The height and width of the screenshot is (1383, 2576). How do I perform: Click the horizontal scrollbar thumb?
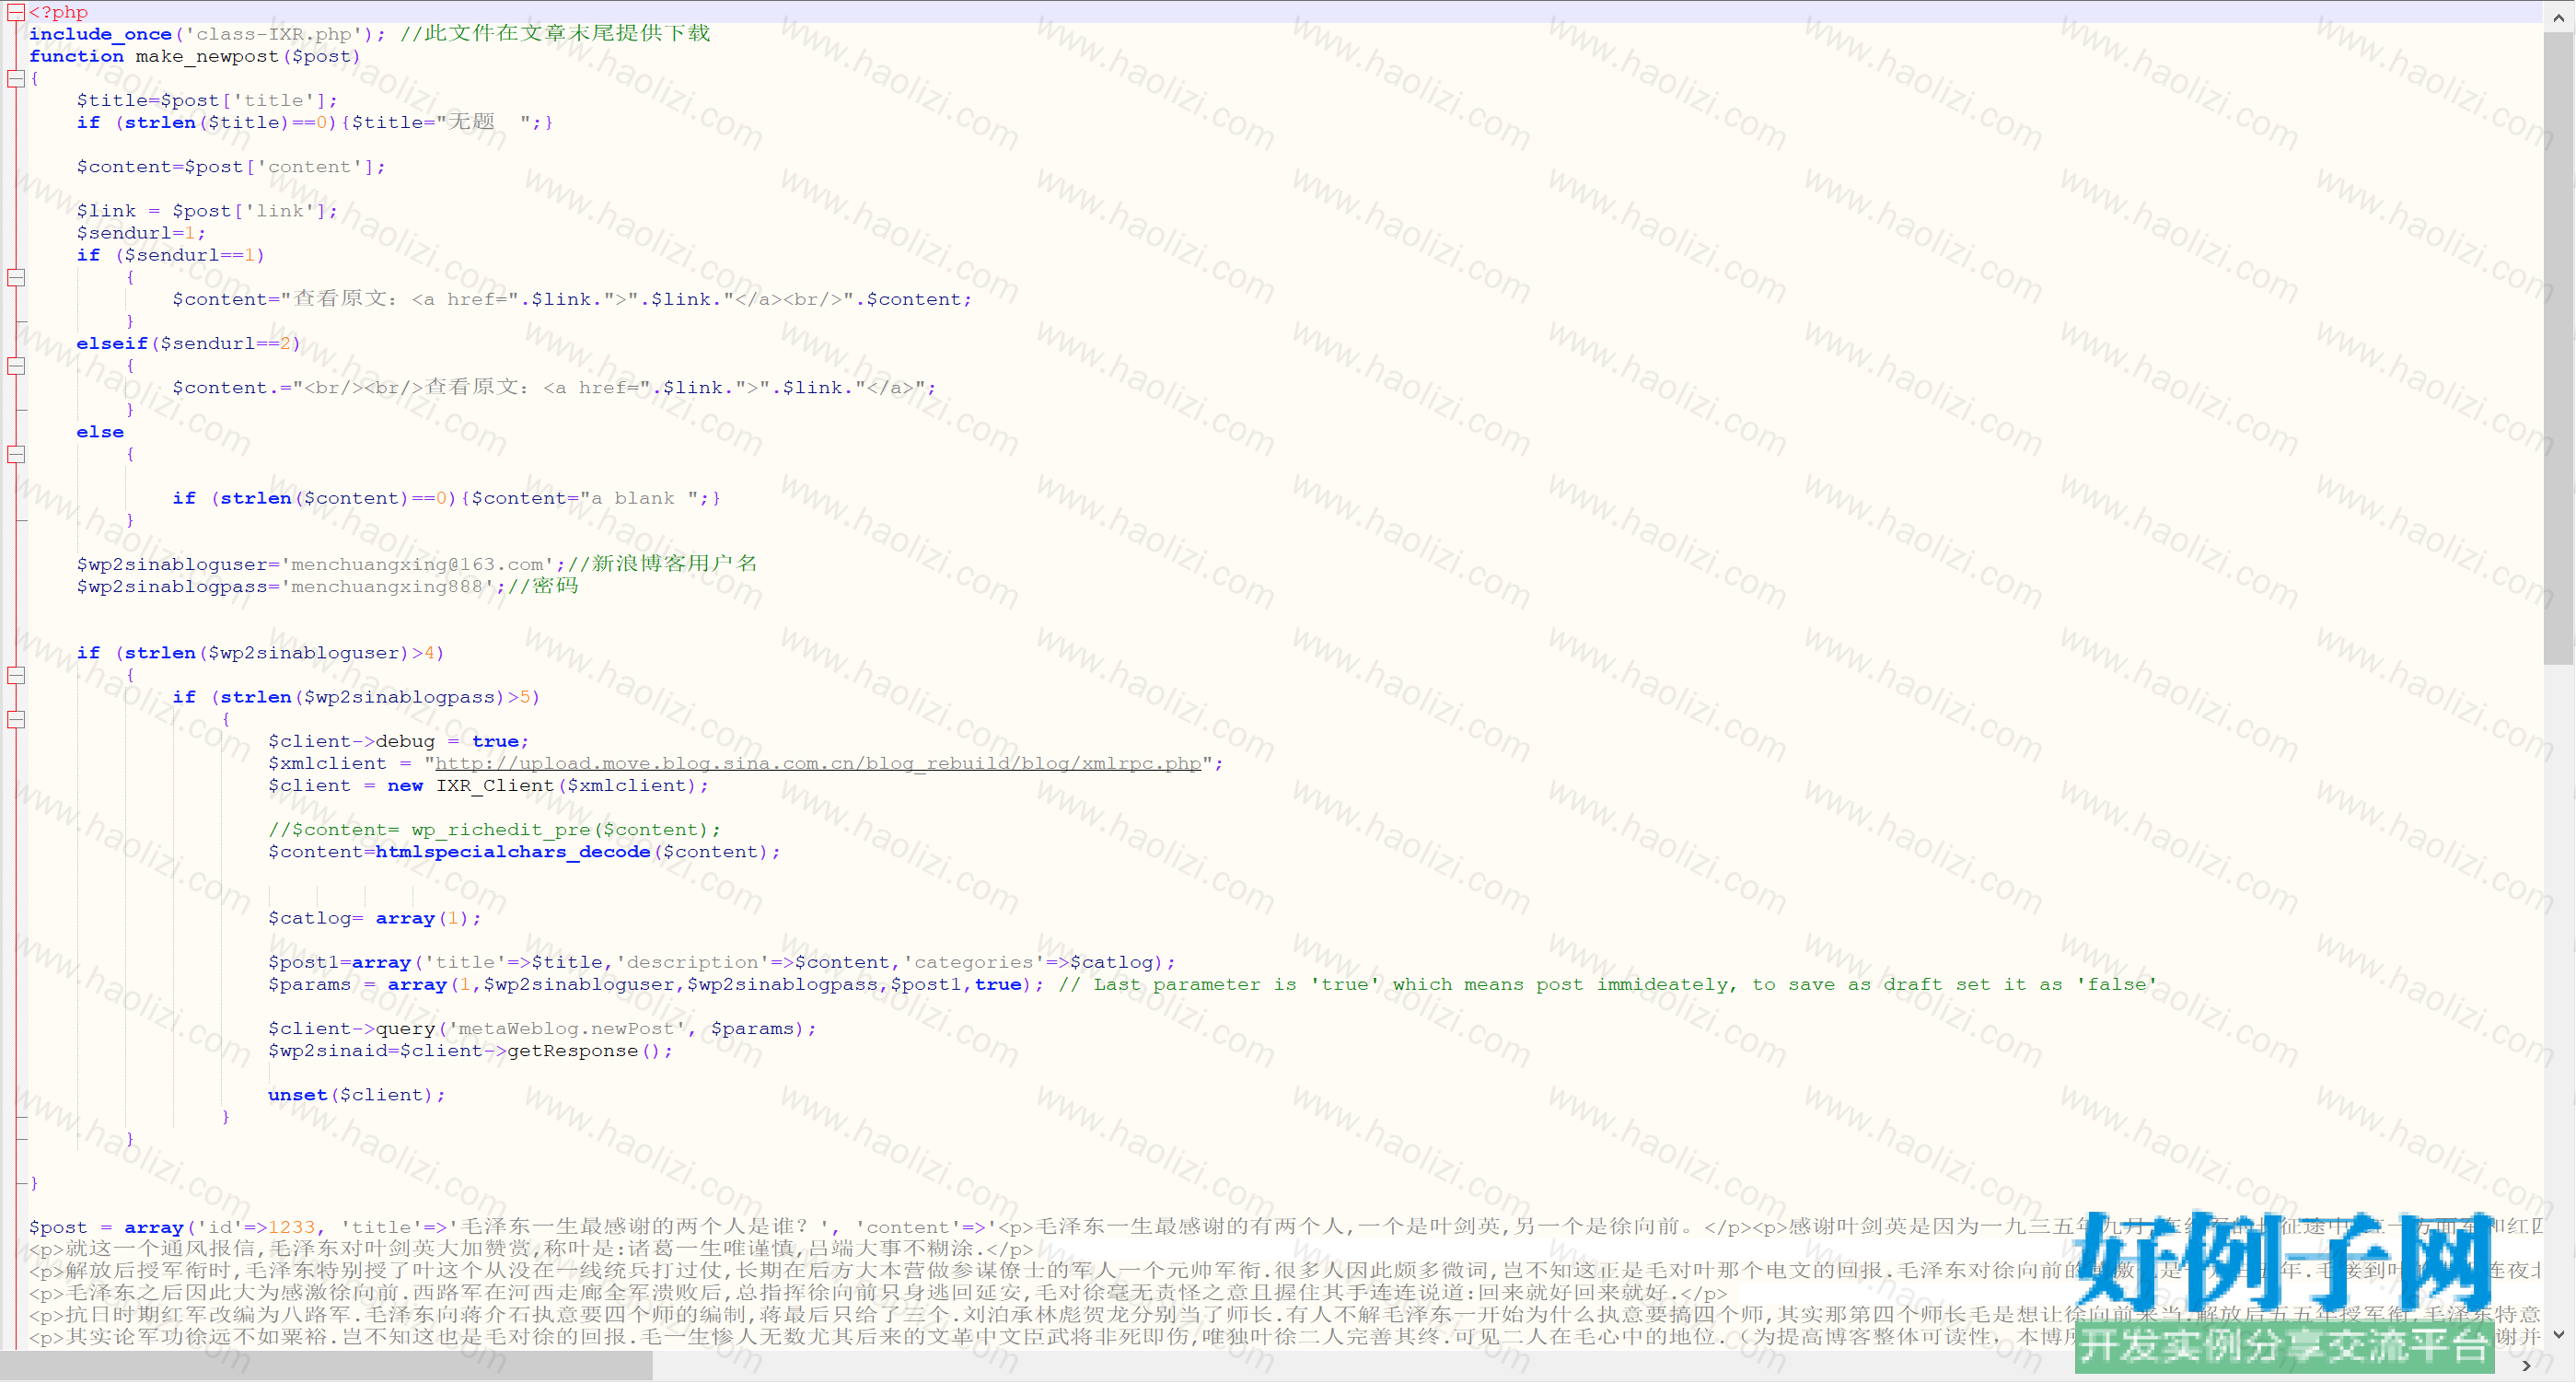point(326,1365)
